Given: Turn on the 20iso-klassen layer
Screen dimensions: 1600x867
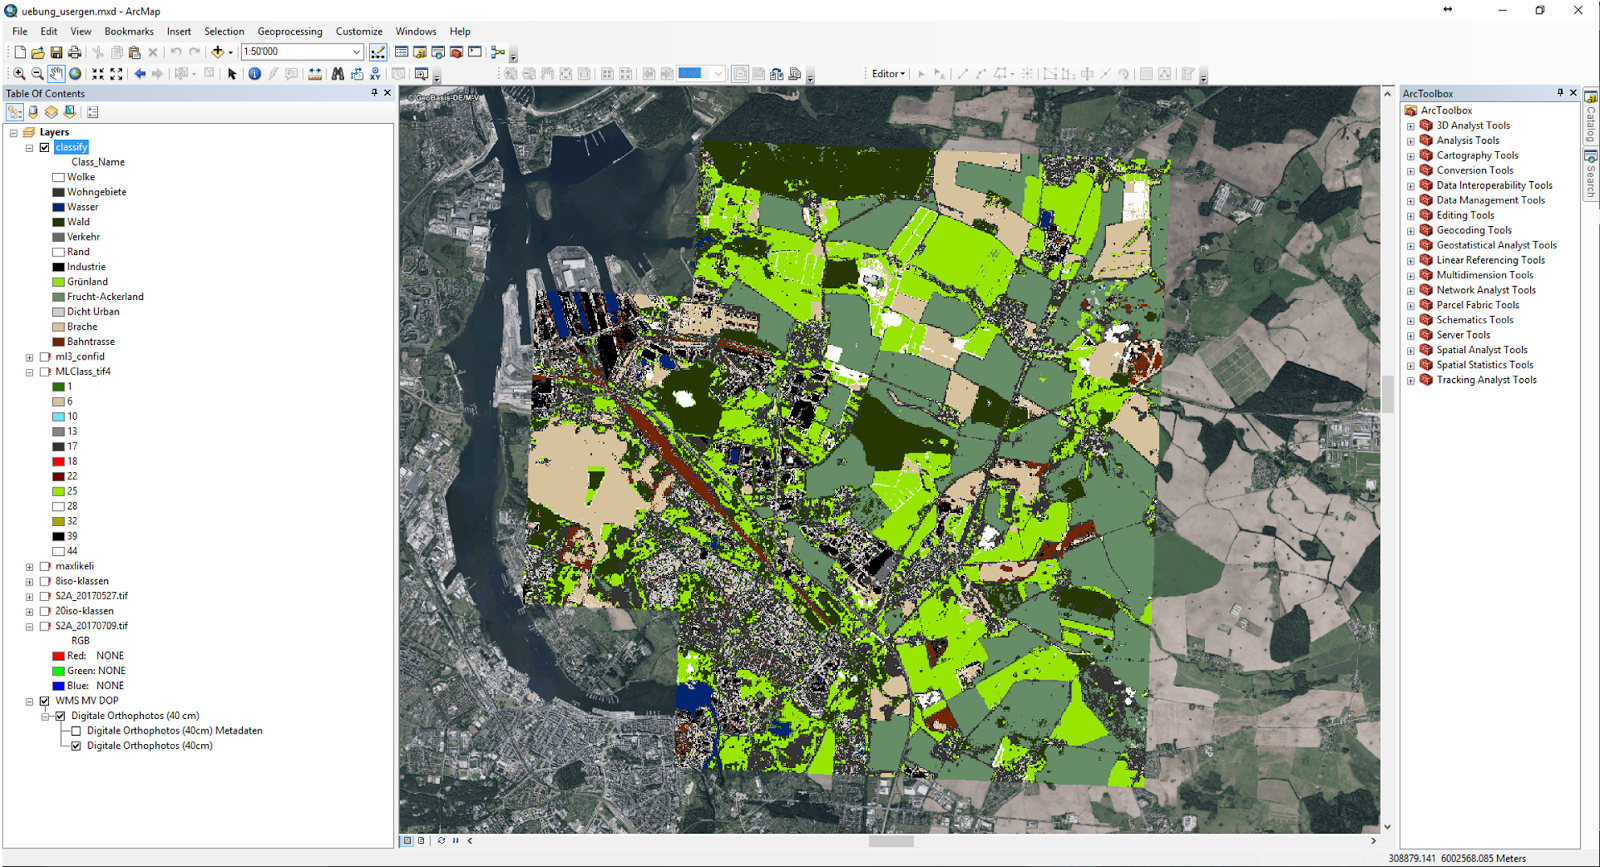Looking at the screenshot, I should (x=45, y=611).
